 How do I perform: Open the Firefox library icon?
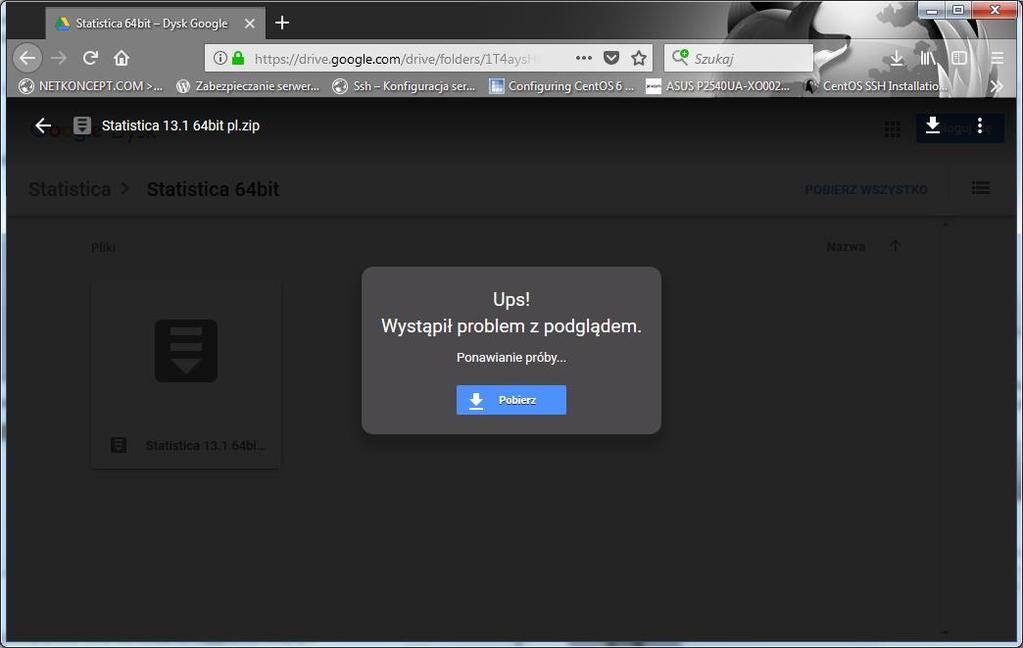coord(928,58)
